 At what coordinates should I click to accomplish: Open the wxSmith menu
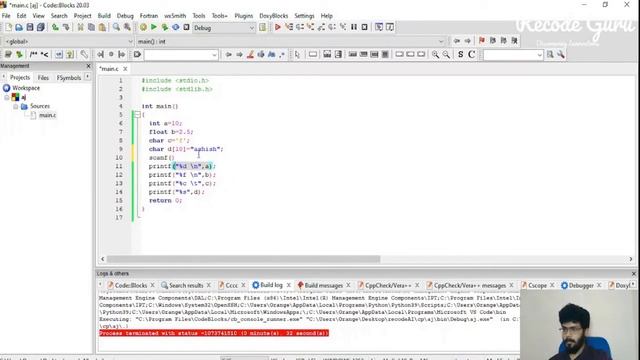175,16
